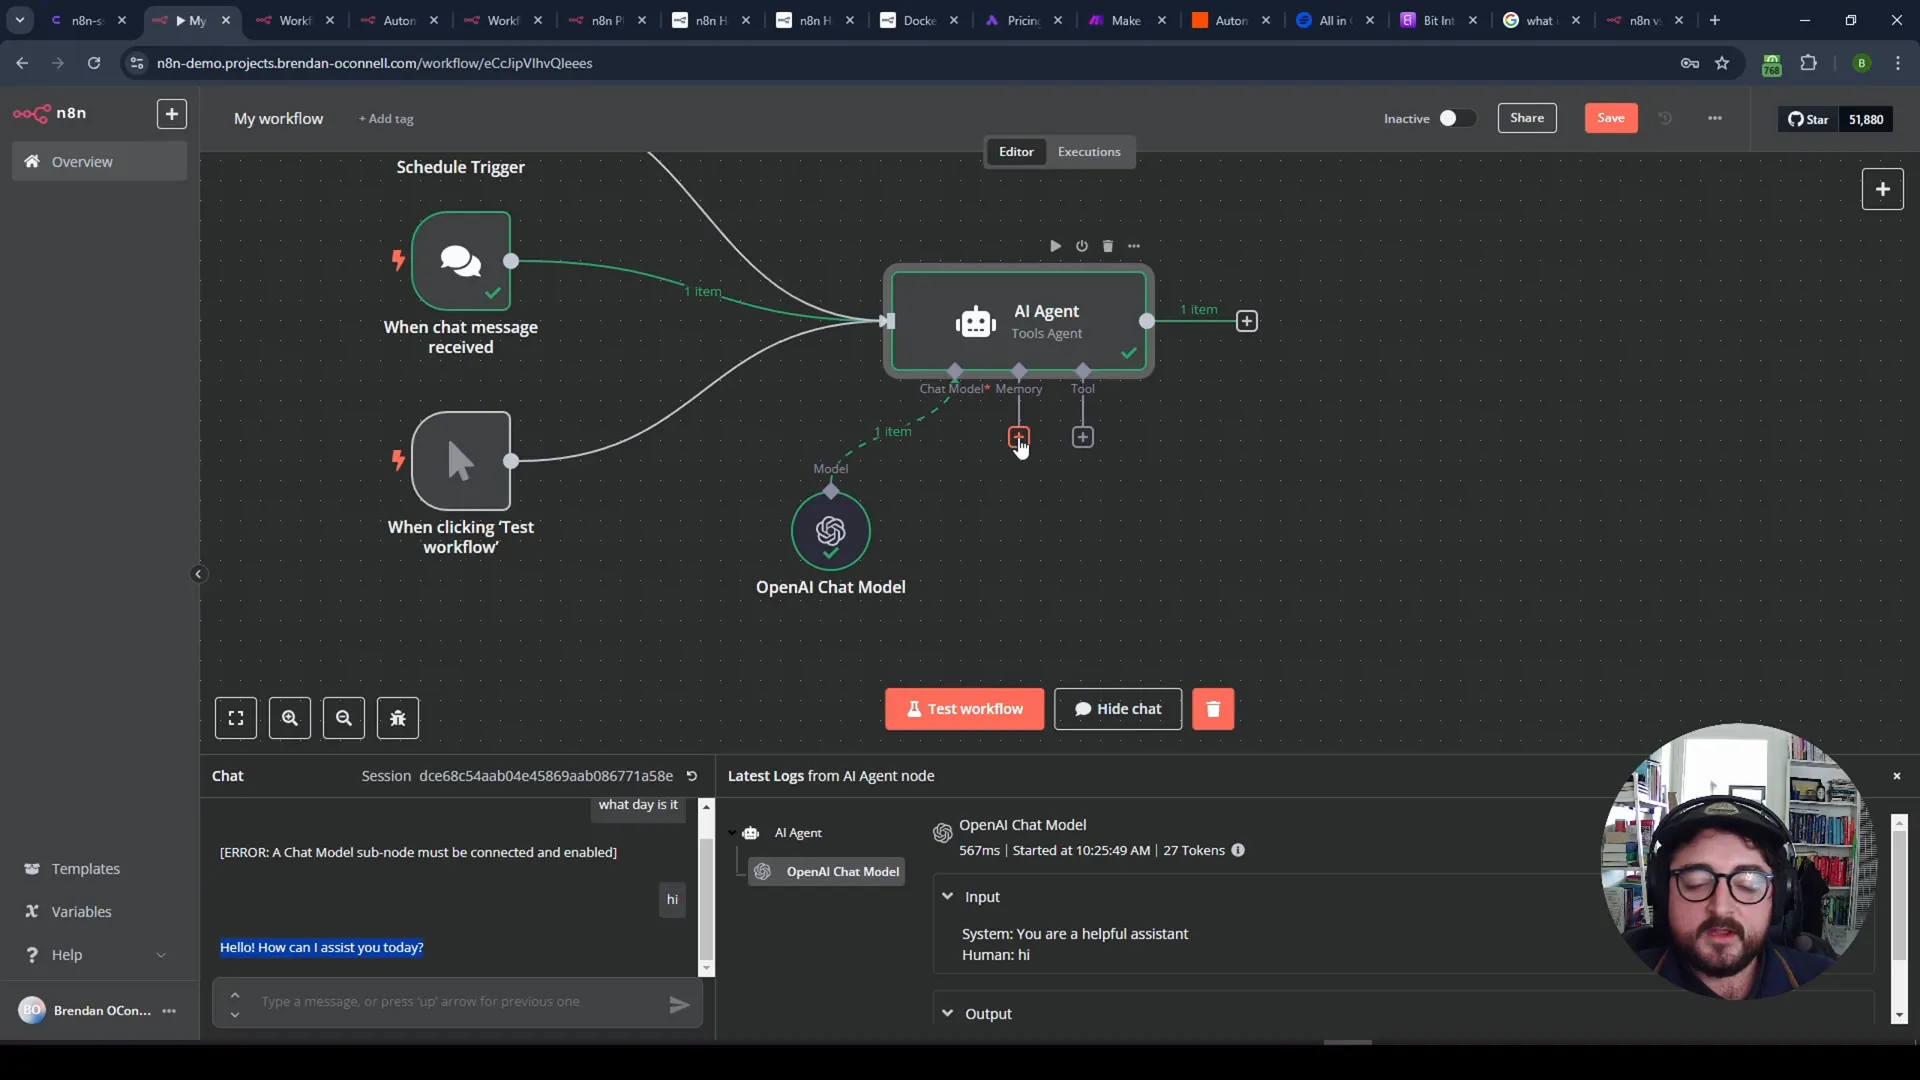Switch to the Executions tab

[1089, 152]
